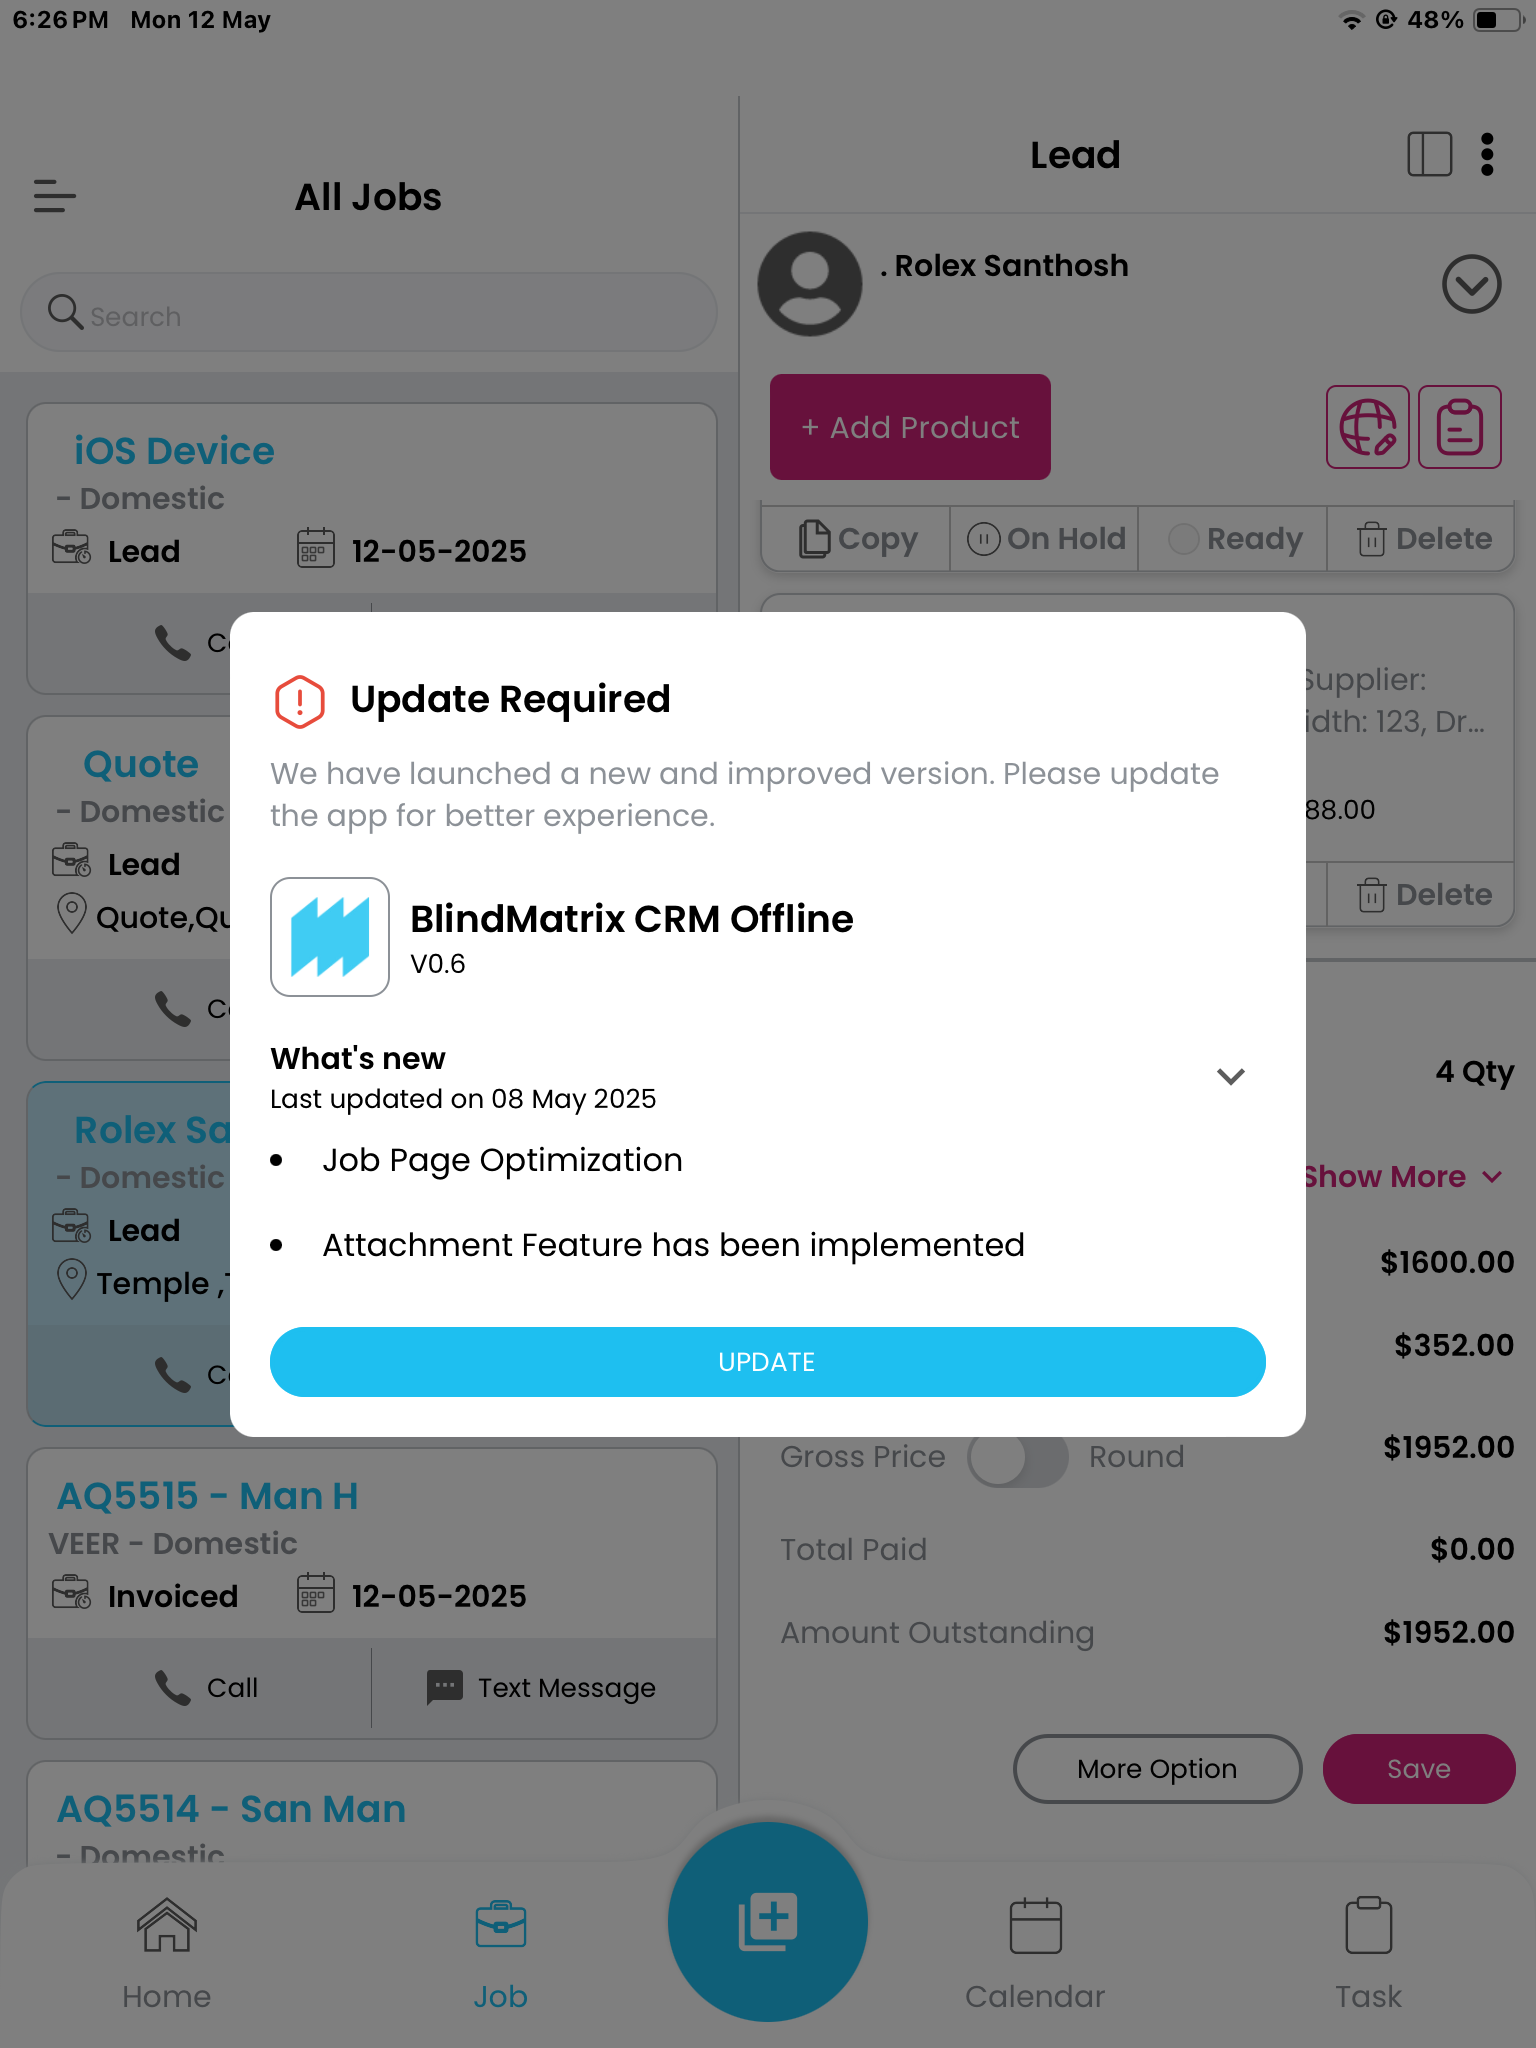
Task: Focus the Search jobs field
Action: 369,313
